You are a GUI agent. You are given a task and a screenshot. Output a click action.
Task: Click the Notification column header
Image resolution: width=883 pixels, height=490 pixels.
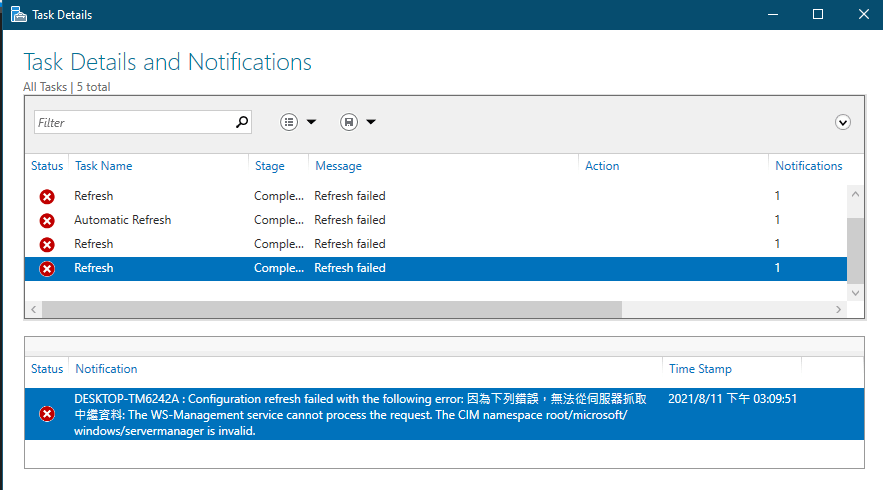pyautogui.click(x=106, y=369)
